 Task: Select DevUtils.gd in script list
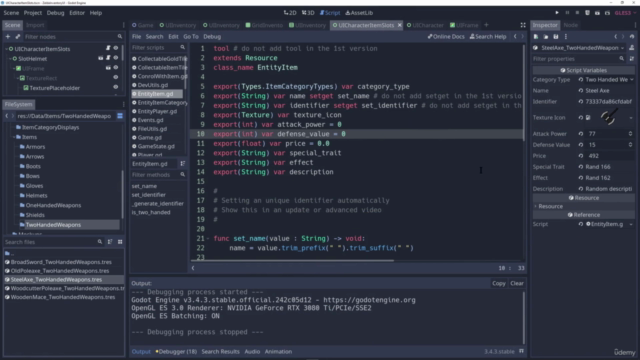coord(153,85)
